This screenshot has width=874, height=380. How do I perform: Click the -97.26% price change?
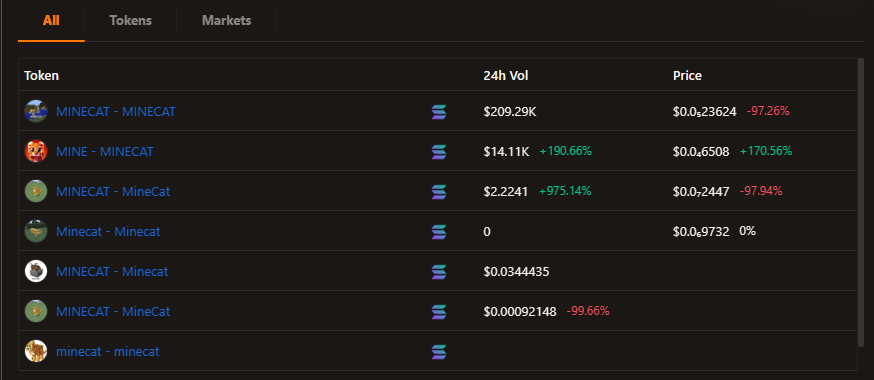[768, 111]
